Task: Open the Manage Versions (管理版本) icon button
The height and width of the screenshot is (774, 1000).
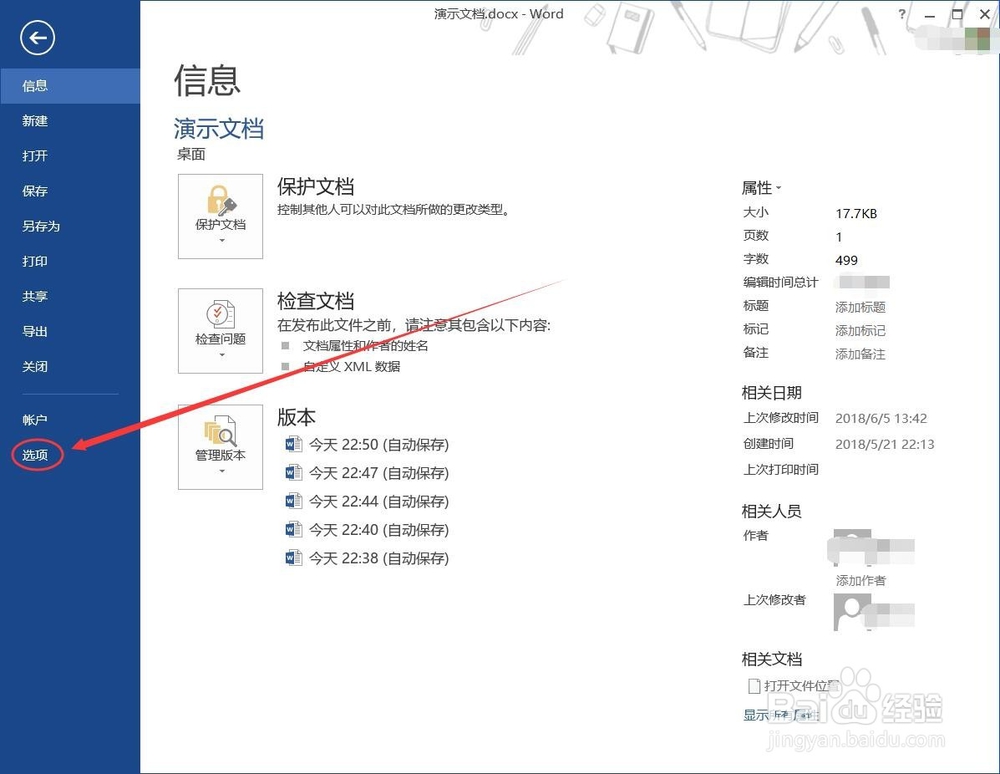Action: click(x=220, y=447)
